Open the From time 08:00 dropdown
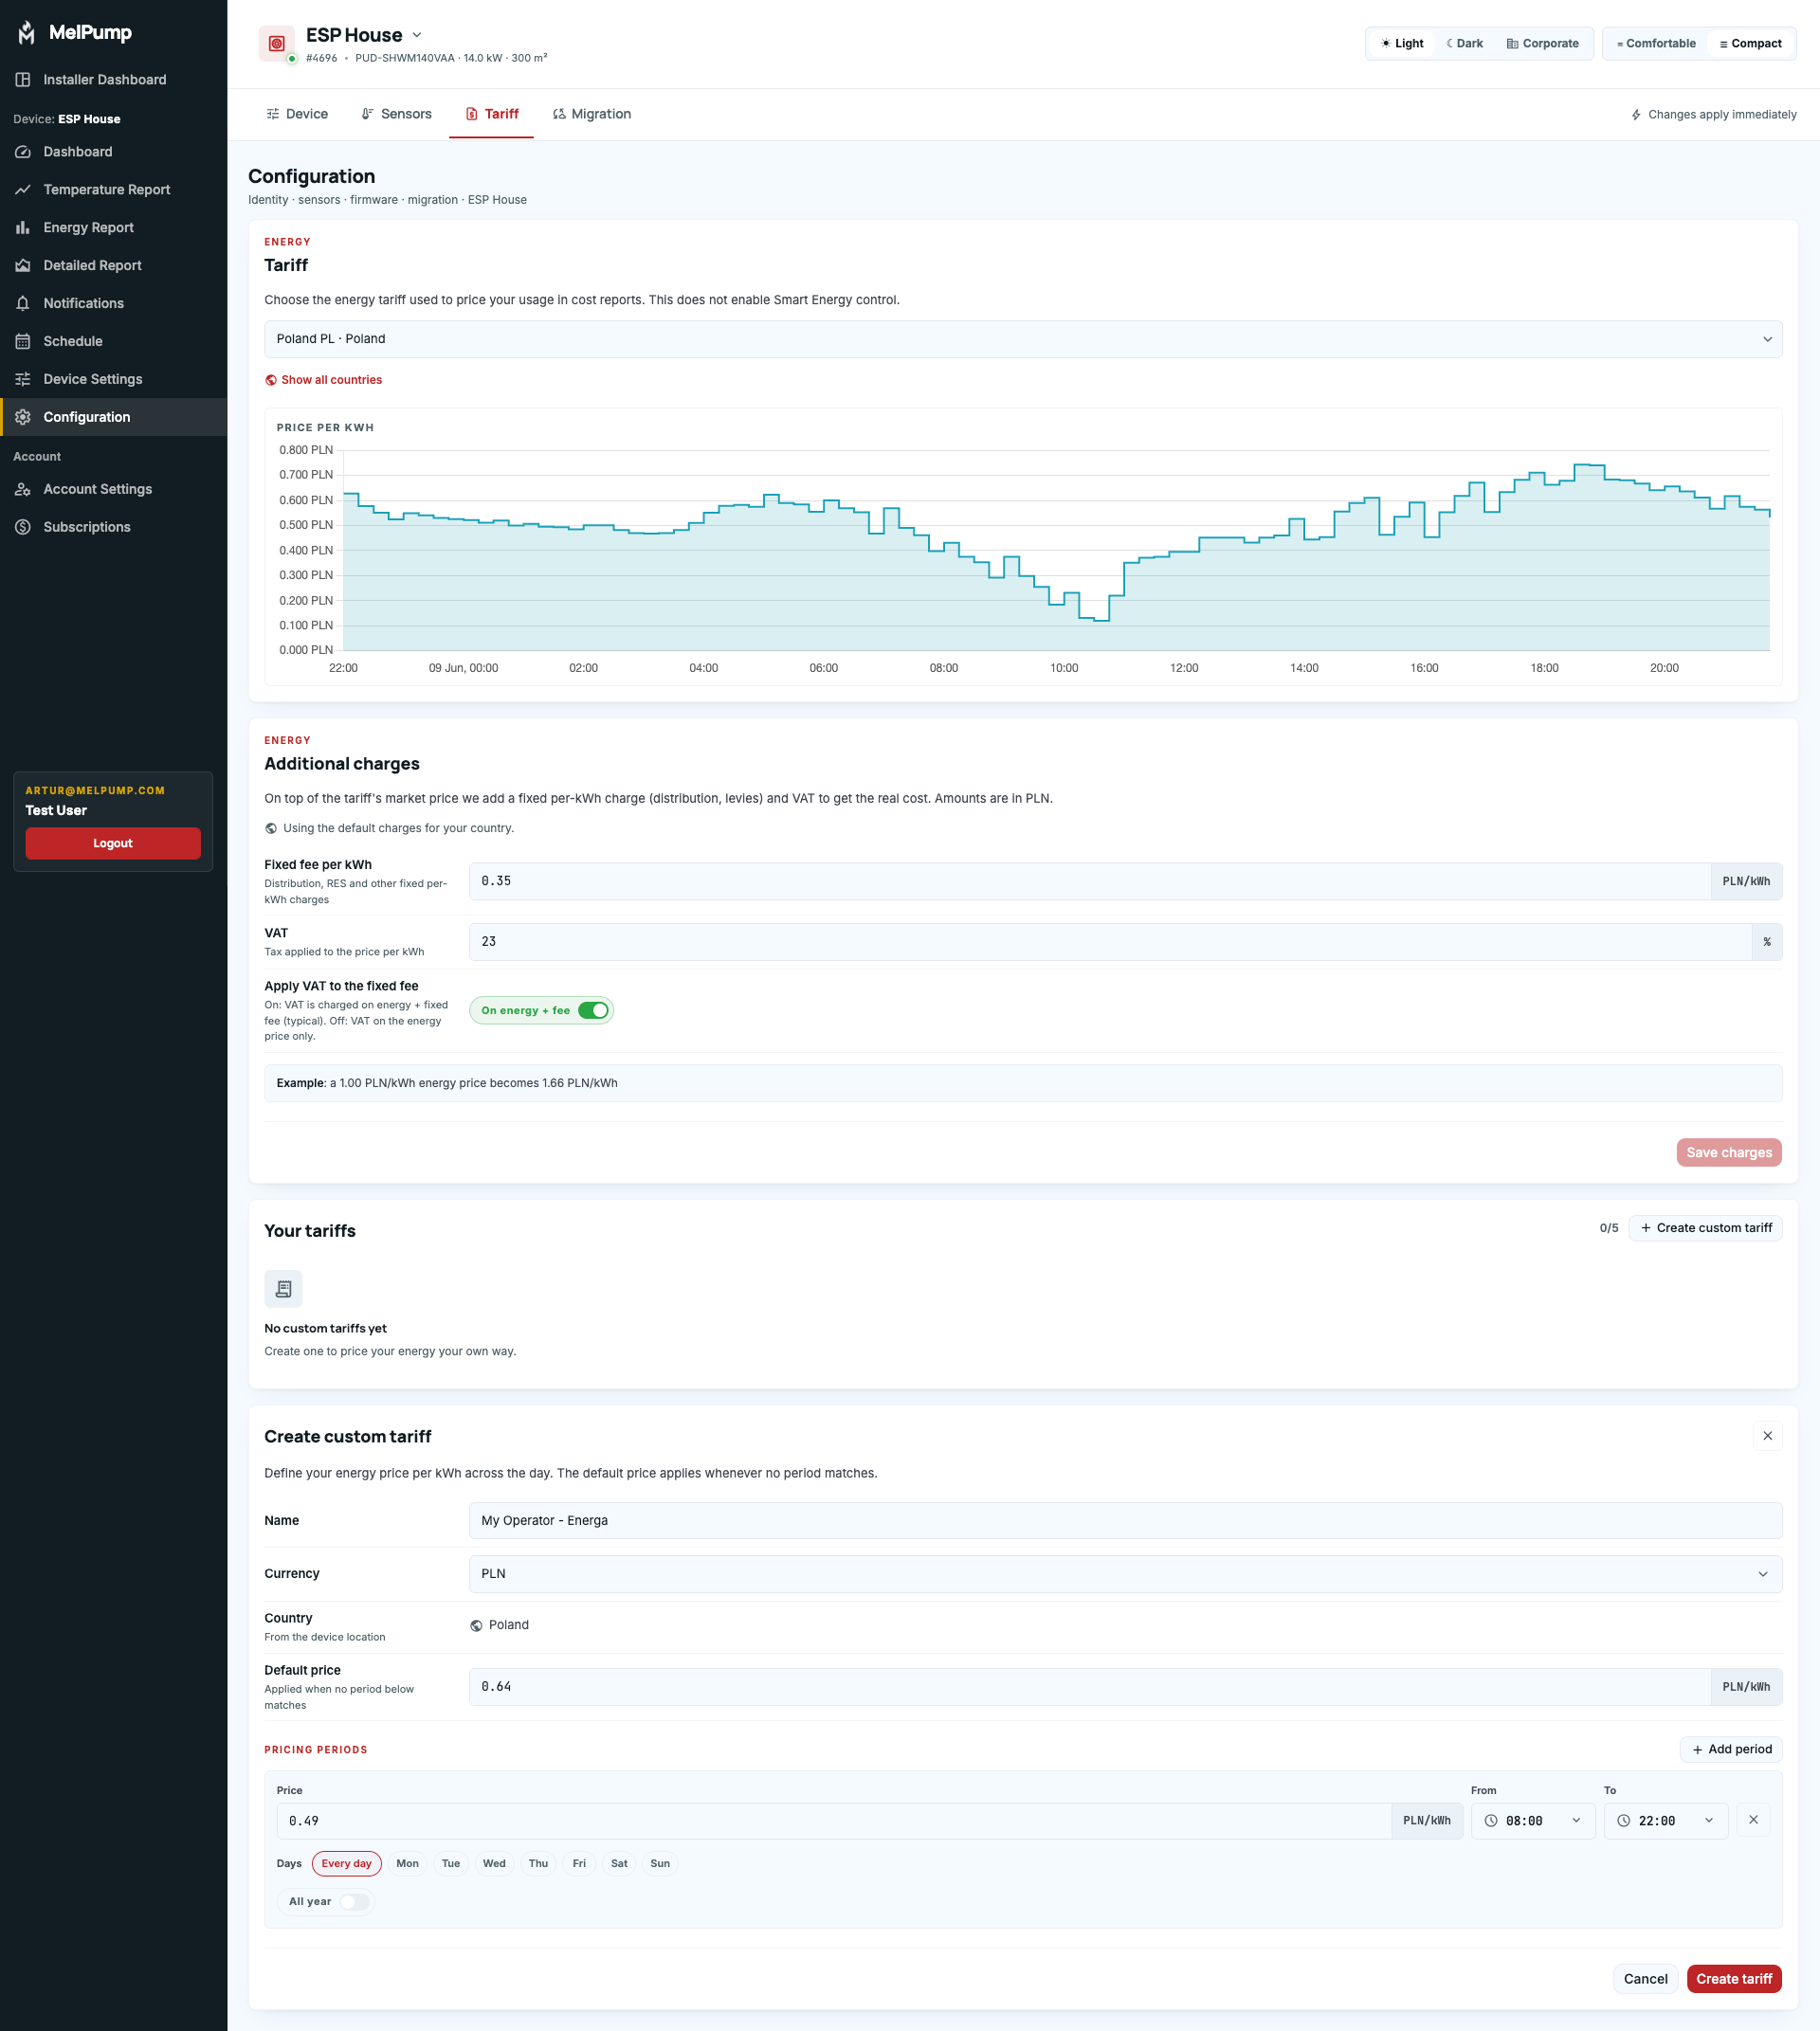 pos(1533,1822)
